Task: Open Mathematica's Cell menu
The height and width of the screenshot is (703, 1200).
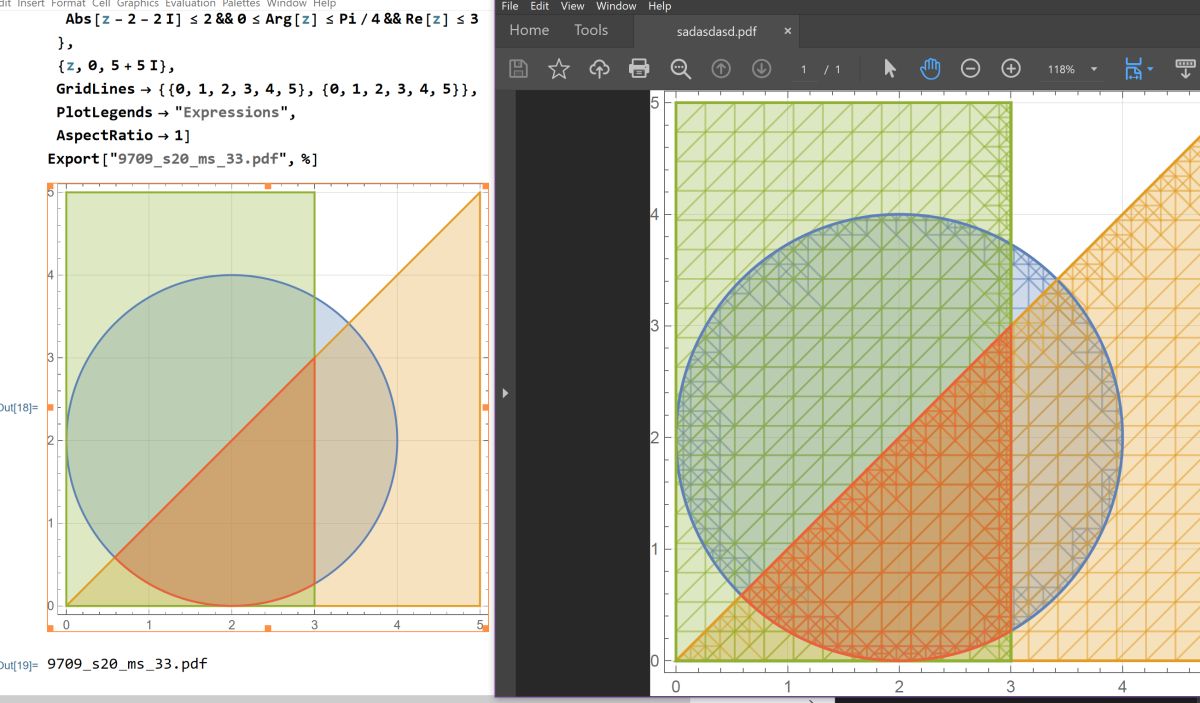Action: pos(101,4)
